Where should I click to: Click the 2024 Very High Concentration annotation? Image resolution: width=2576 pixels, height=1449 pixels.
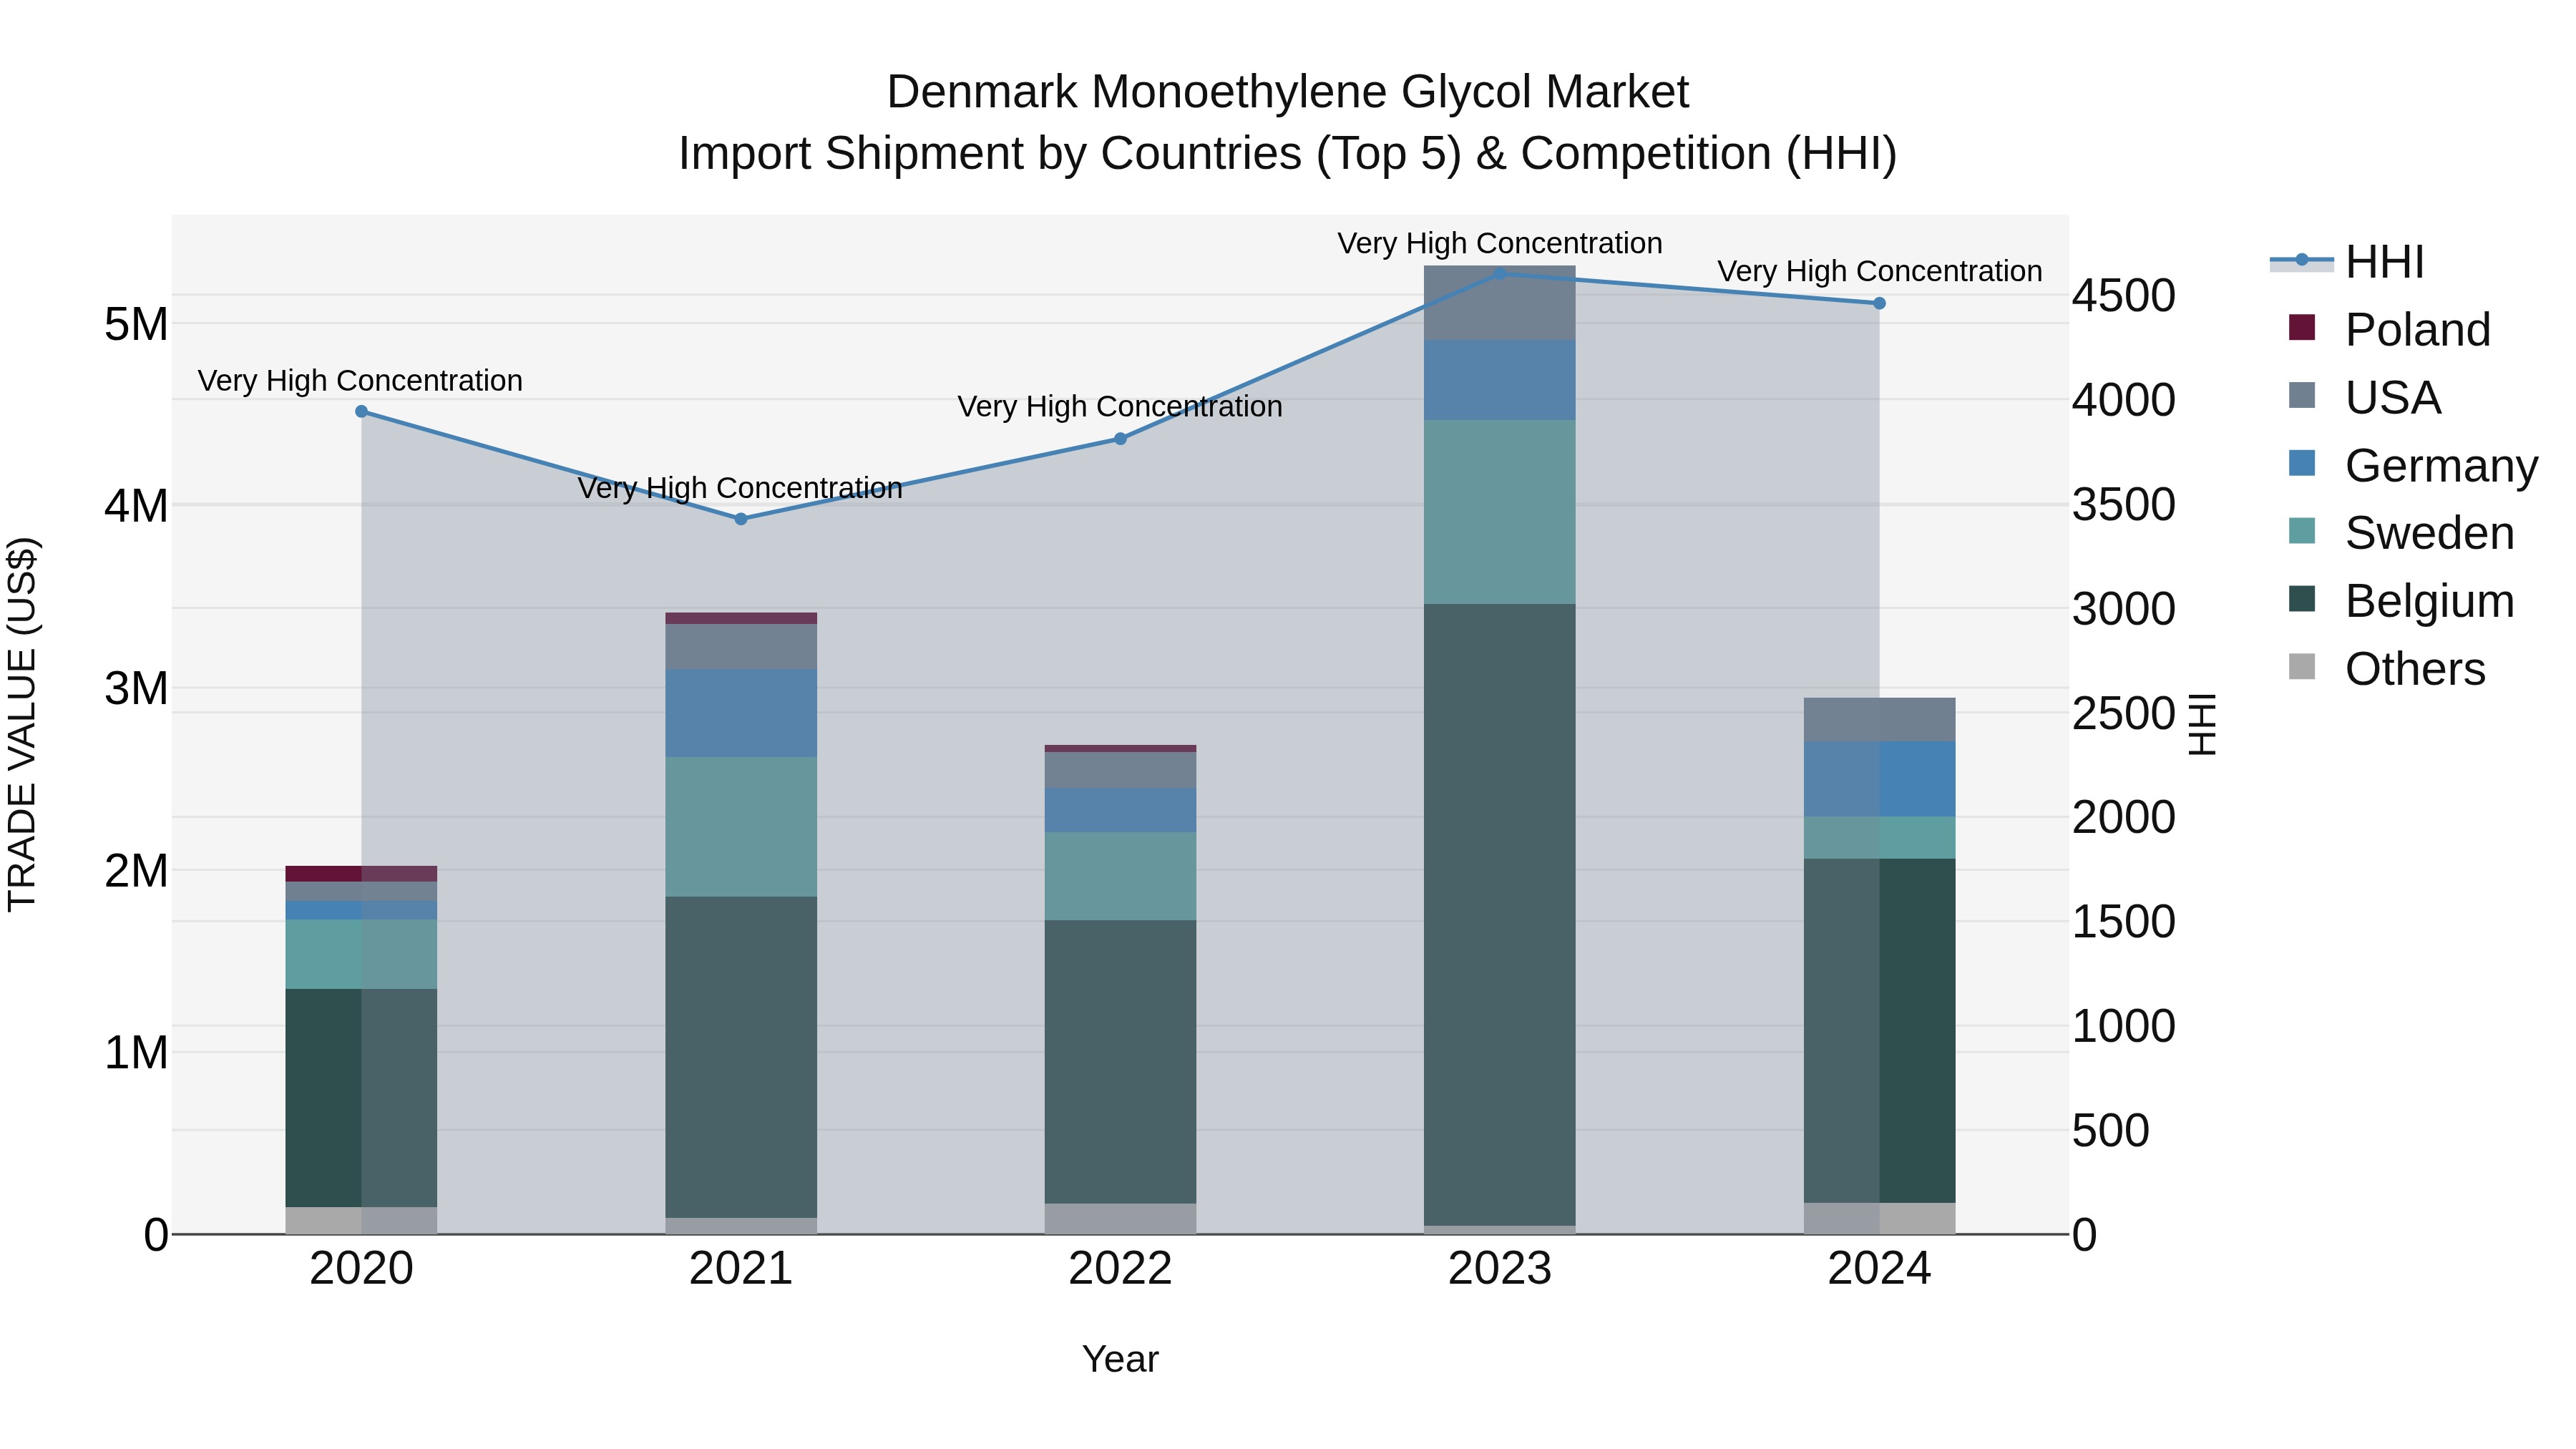coord(1880,271)
